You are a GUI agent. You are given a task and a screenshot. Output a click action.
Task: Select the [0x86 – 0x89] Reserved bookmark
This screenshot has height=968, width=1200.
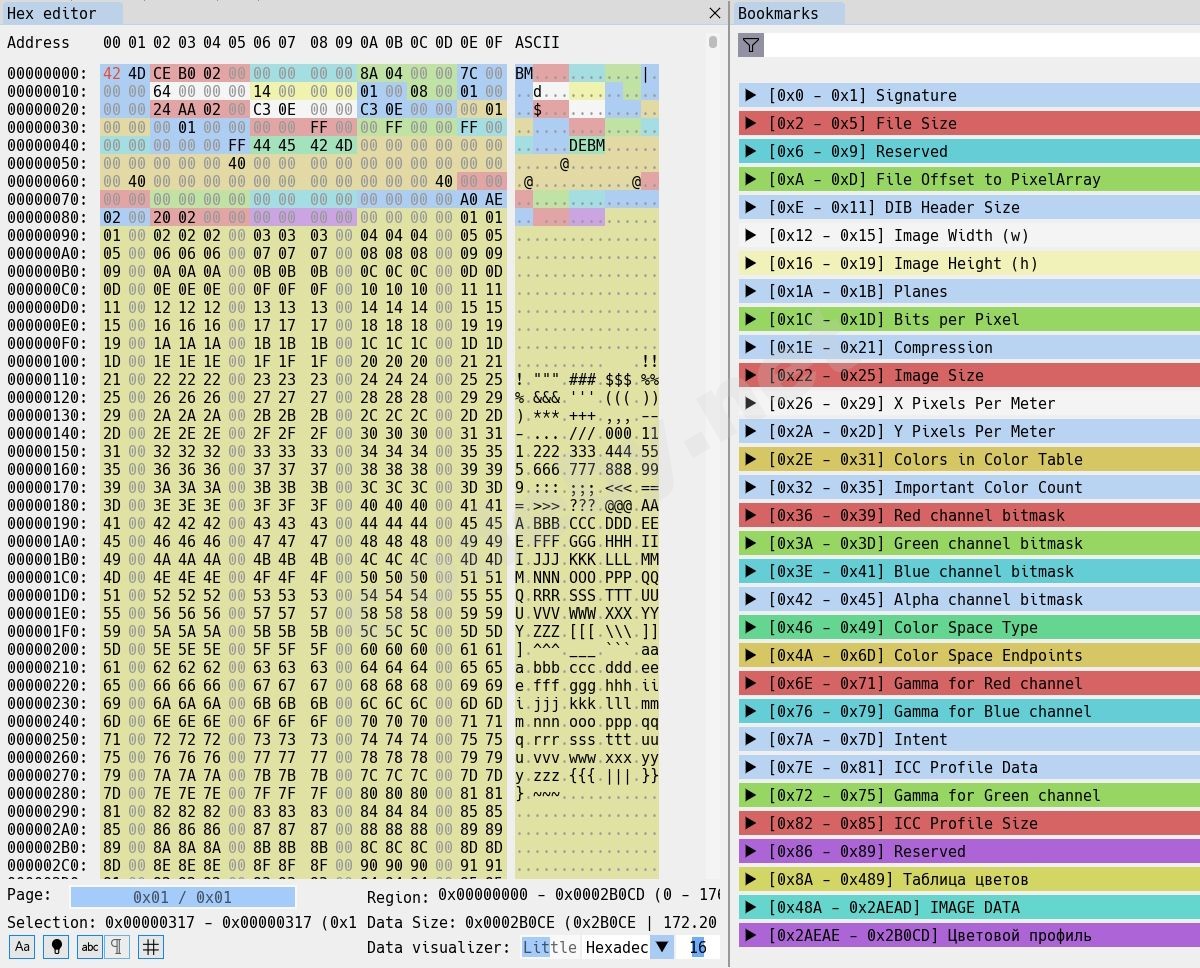click(x=969, y=851)
